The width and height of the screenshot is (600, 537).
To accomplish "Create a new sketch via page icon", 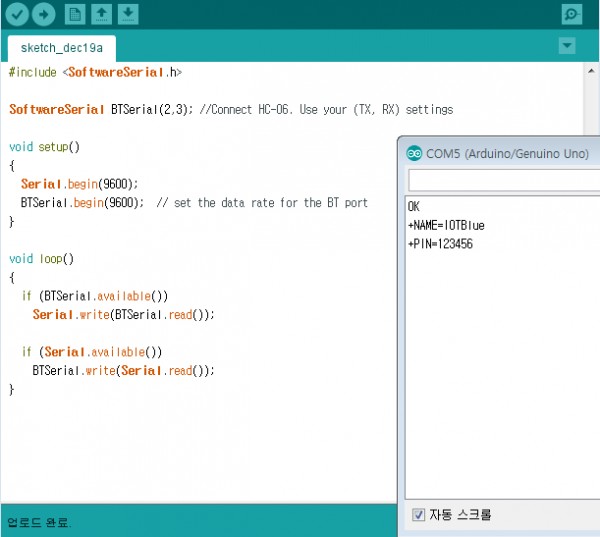I will [75, 15].
